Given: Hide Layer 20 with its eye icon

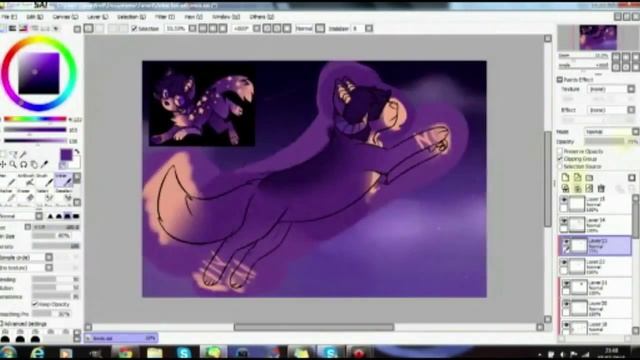Looking at the screenshot, I should (x=566, y=304).
